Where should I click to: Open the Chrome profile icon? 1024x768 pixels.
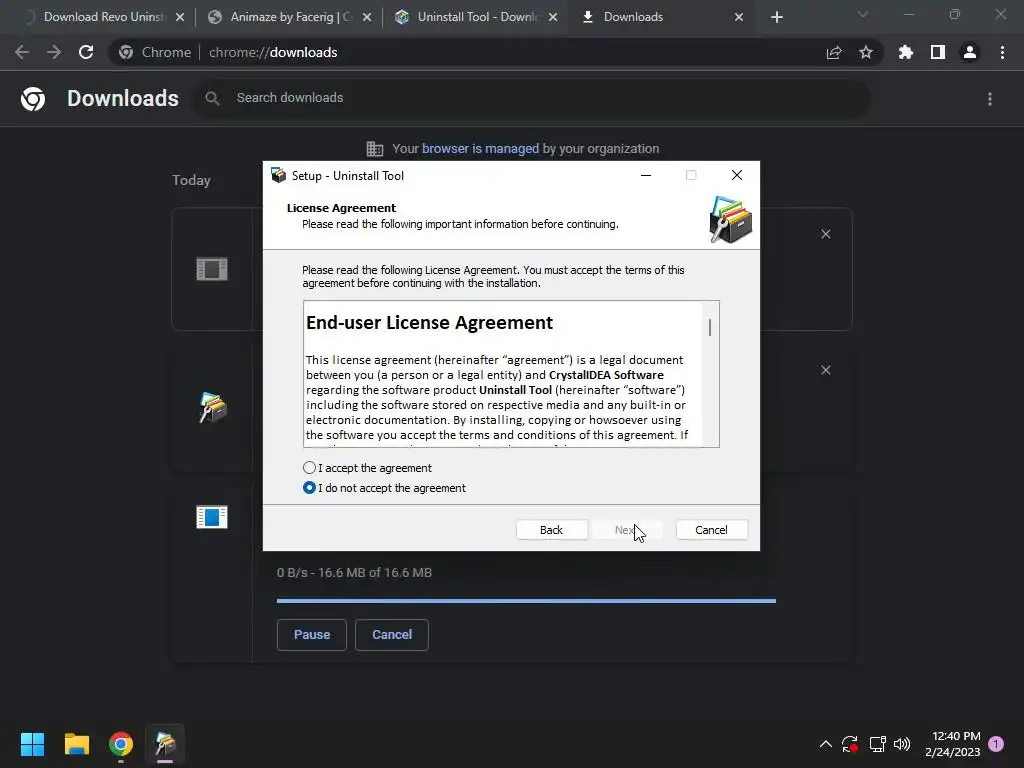(x=970, y=52)
